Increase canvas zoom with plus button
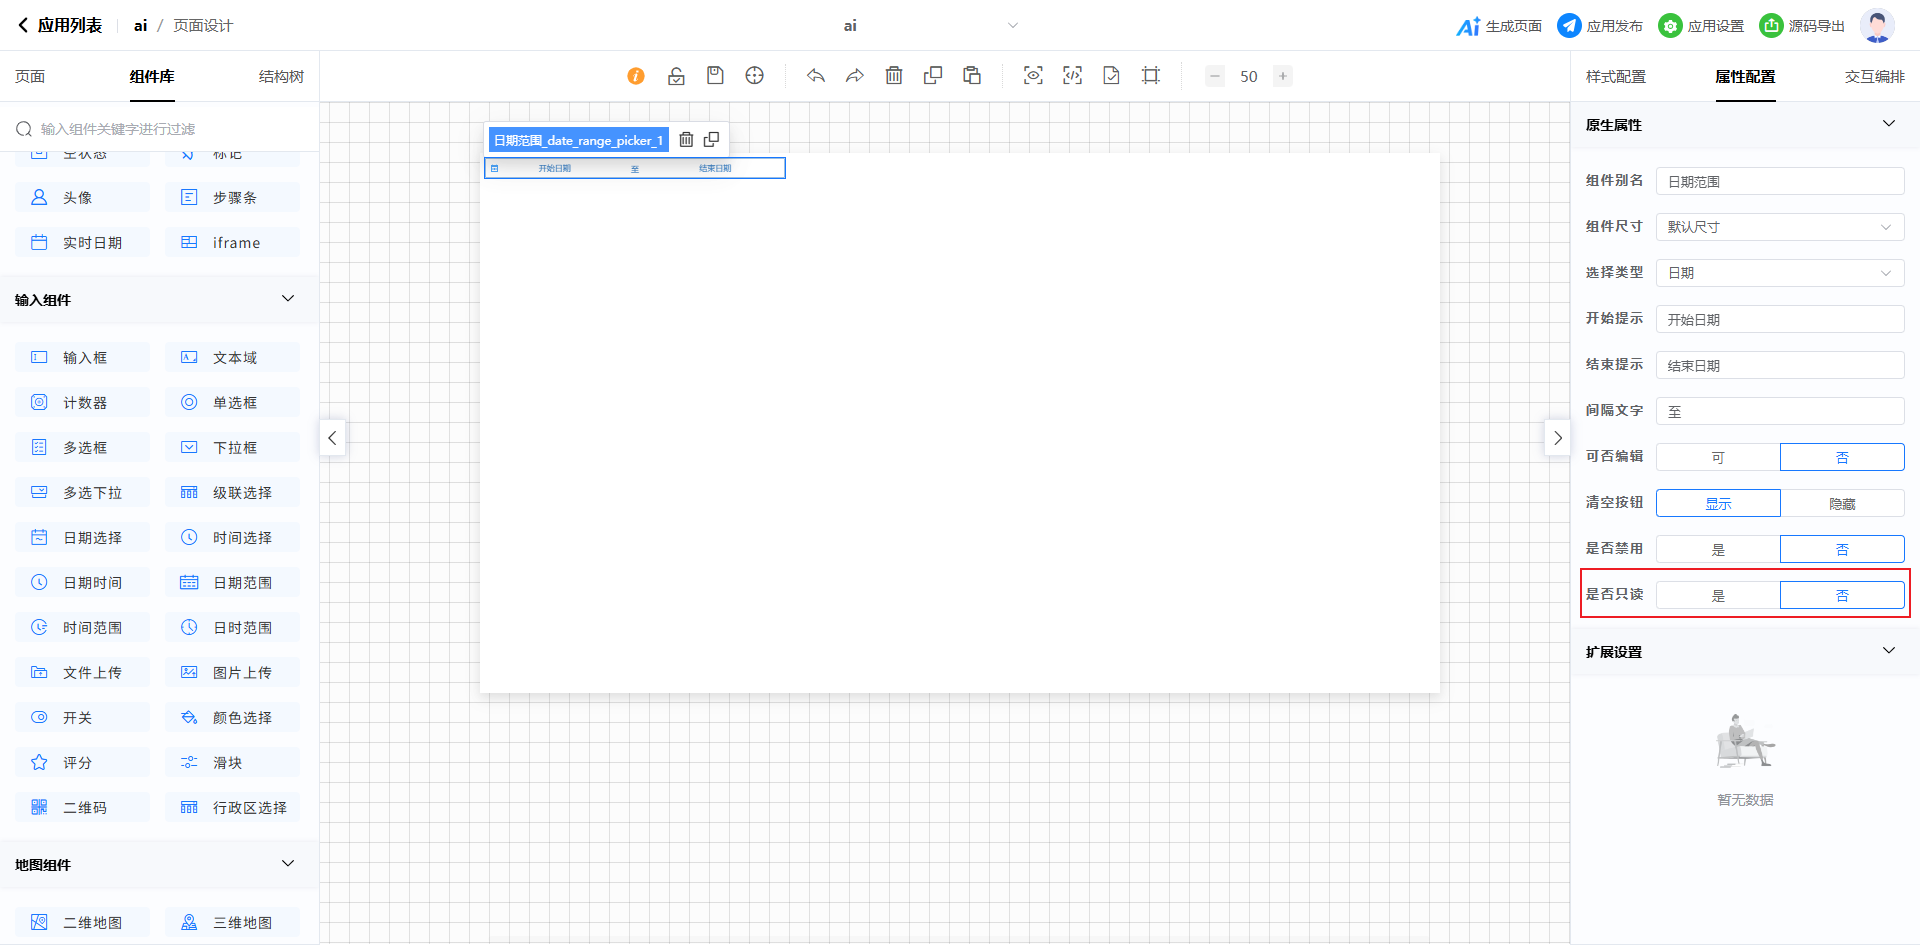 [1283, 76]
